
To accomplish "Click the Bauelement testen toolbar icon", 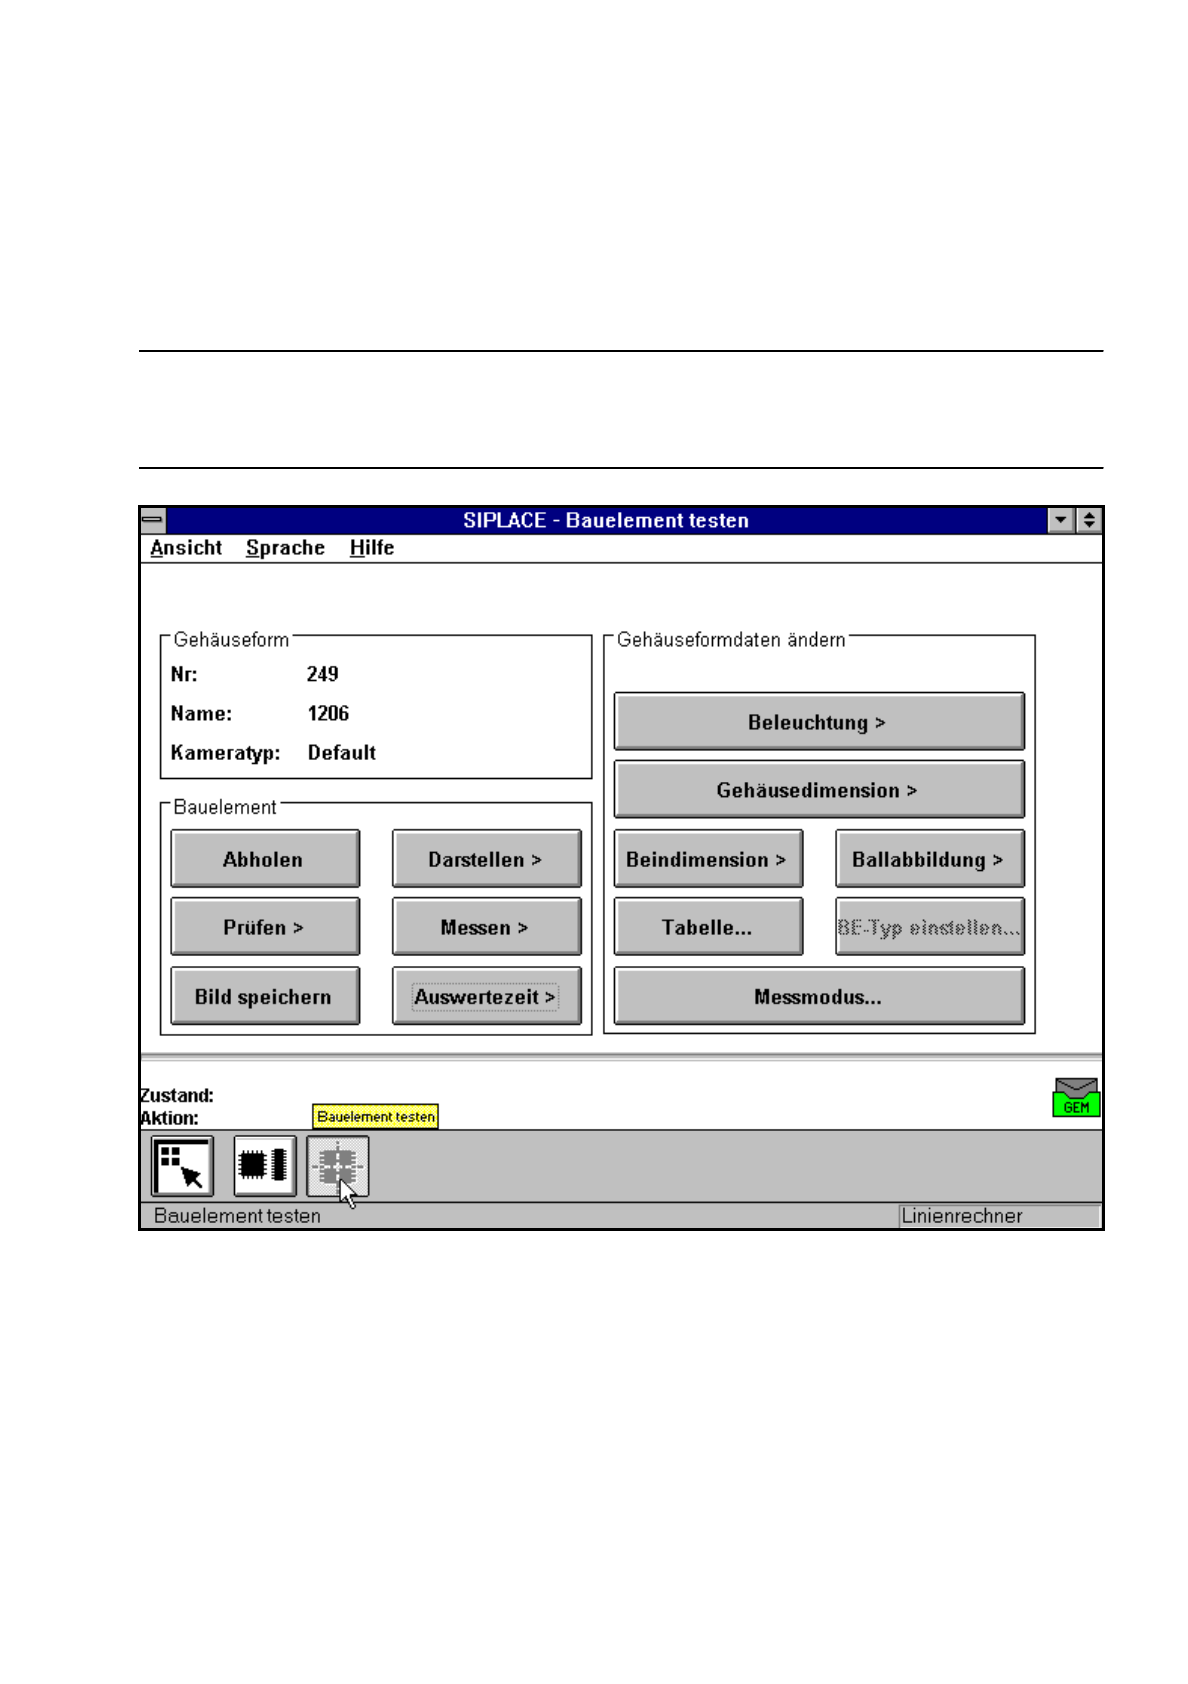I will [338, 1166].
